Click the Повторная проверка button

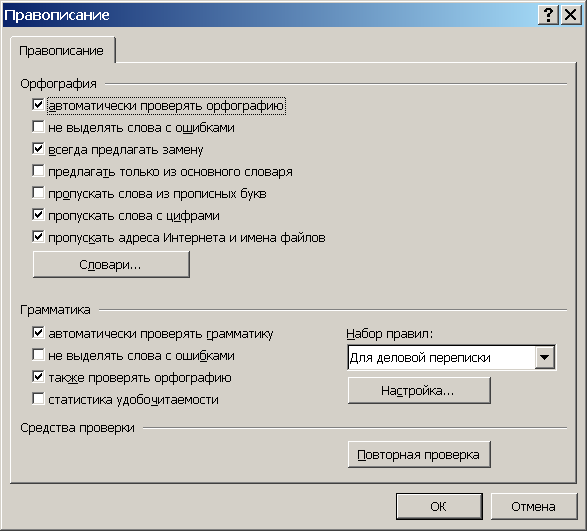(419, 455)
